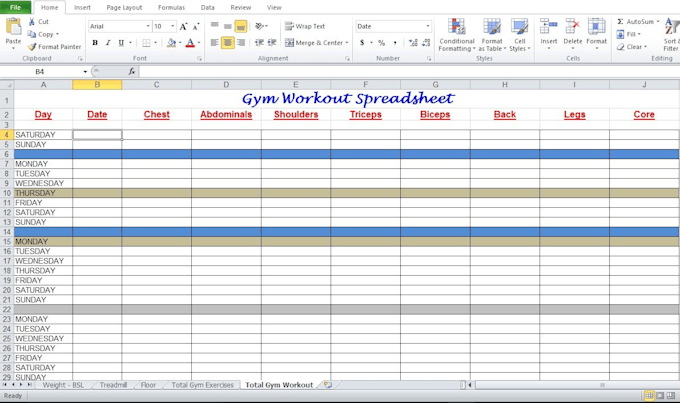Click the Orientation text angle icon
Image resolution: width=680 pixels, height=403 pixels.
click(259, 26)
